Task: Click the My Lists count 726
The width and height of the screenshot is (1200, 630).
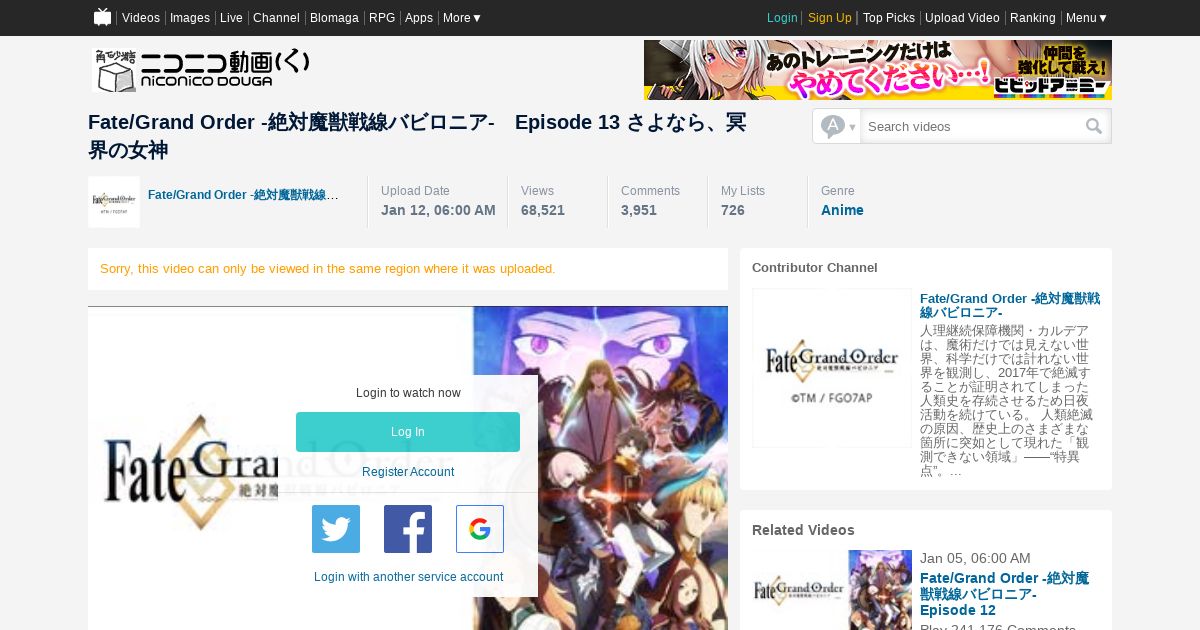Action: (x=733, y=210)
